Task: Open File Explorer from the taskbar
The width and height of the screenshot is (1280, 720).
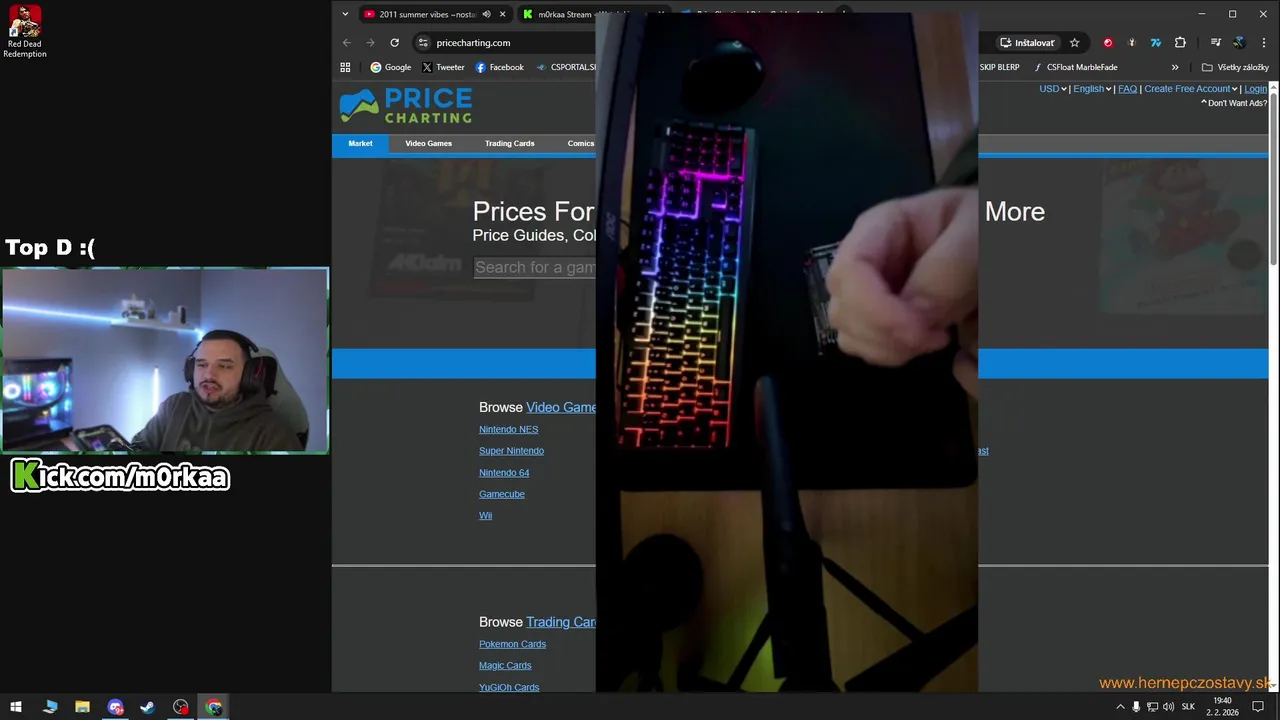Action: click(x=82, y=707)
